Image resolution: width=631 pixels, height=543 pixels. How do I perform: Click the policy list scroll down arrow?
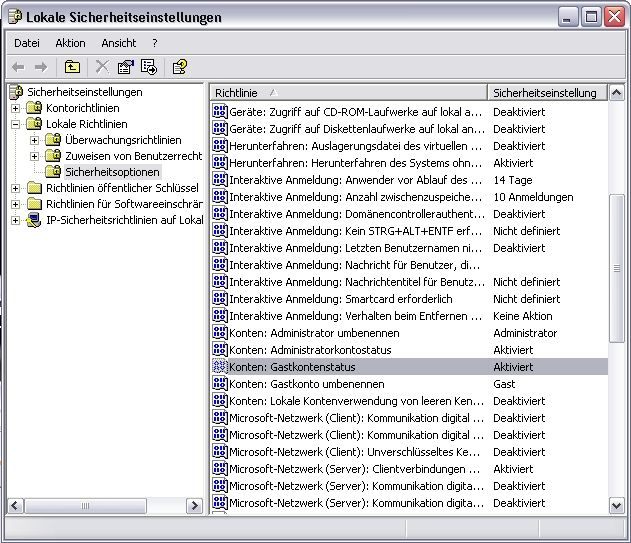pyautogui.click(x=617, y=505)
